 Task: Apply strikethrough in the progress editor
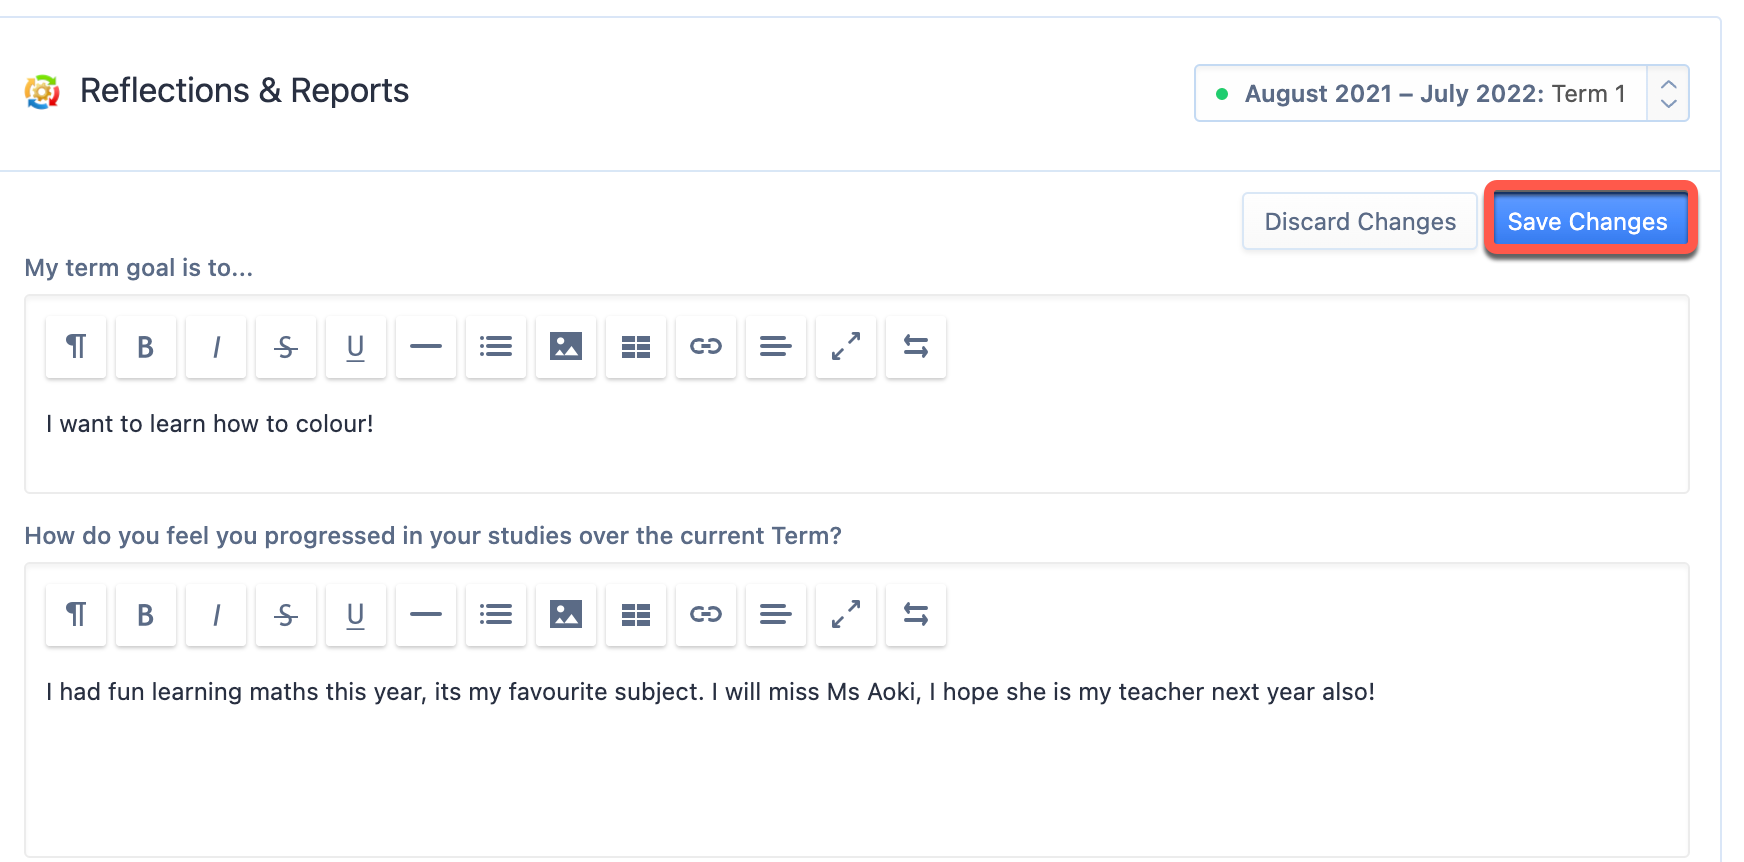click(286, 615)
